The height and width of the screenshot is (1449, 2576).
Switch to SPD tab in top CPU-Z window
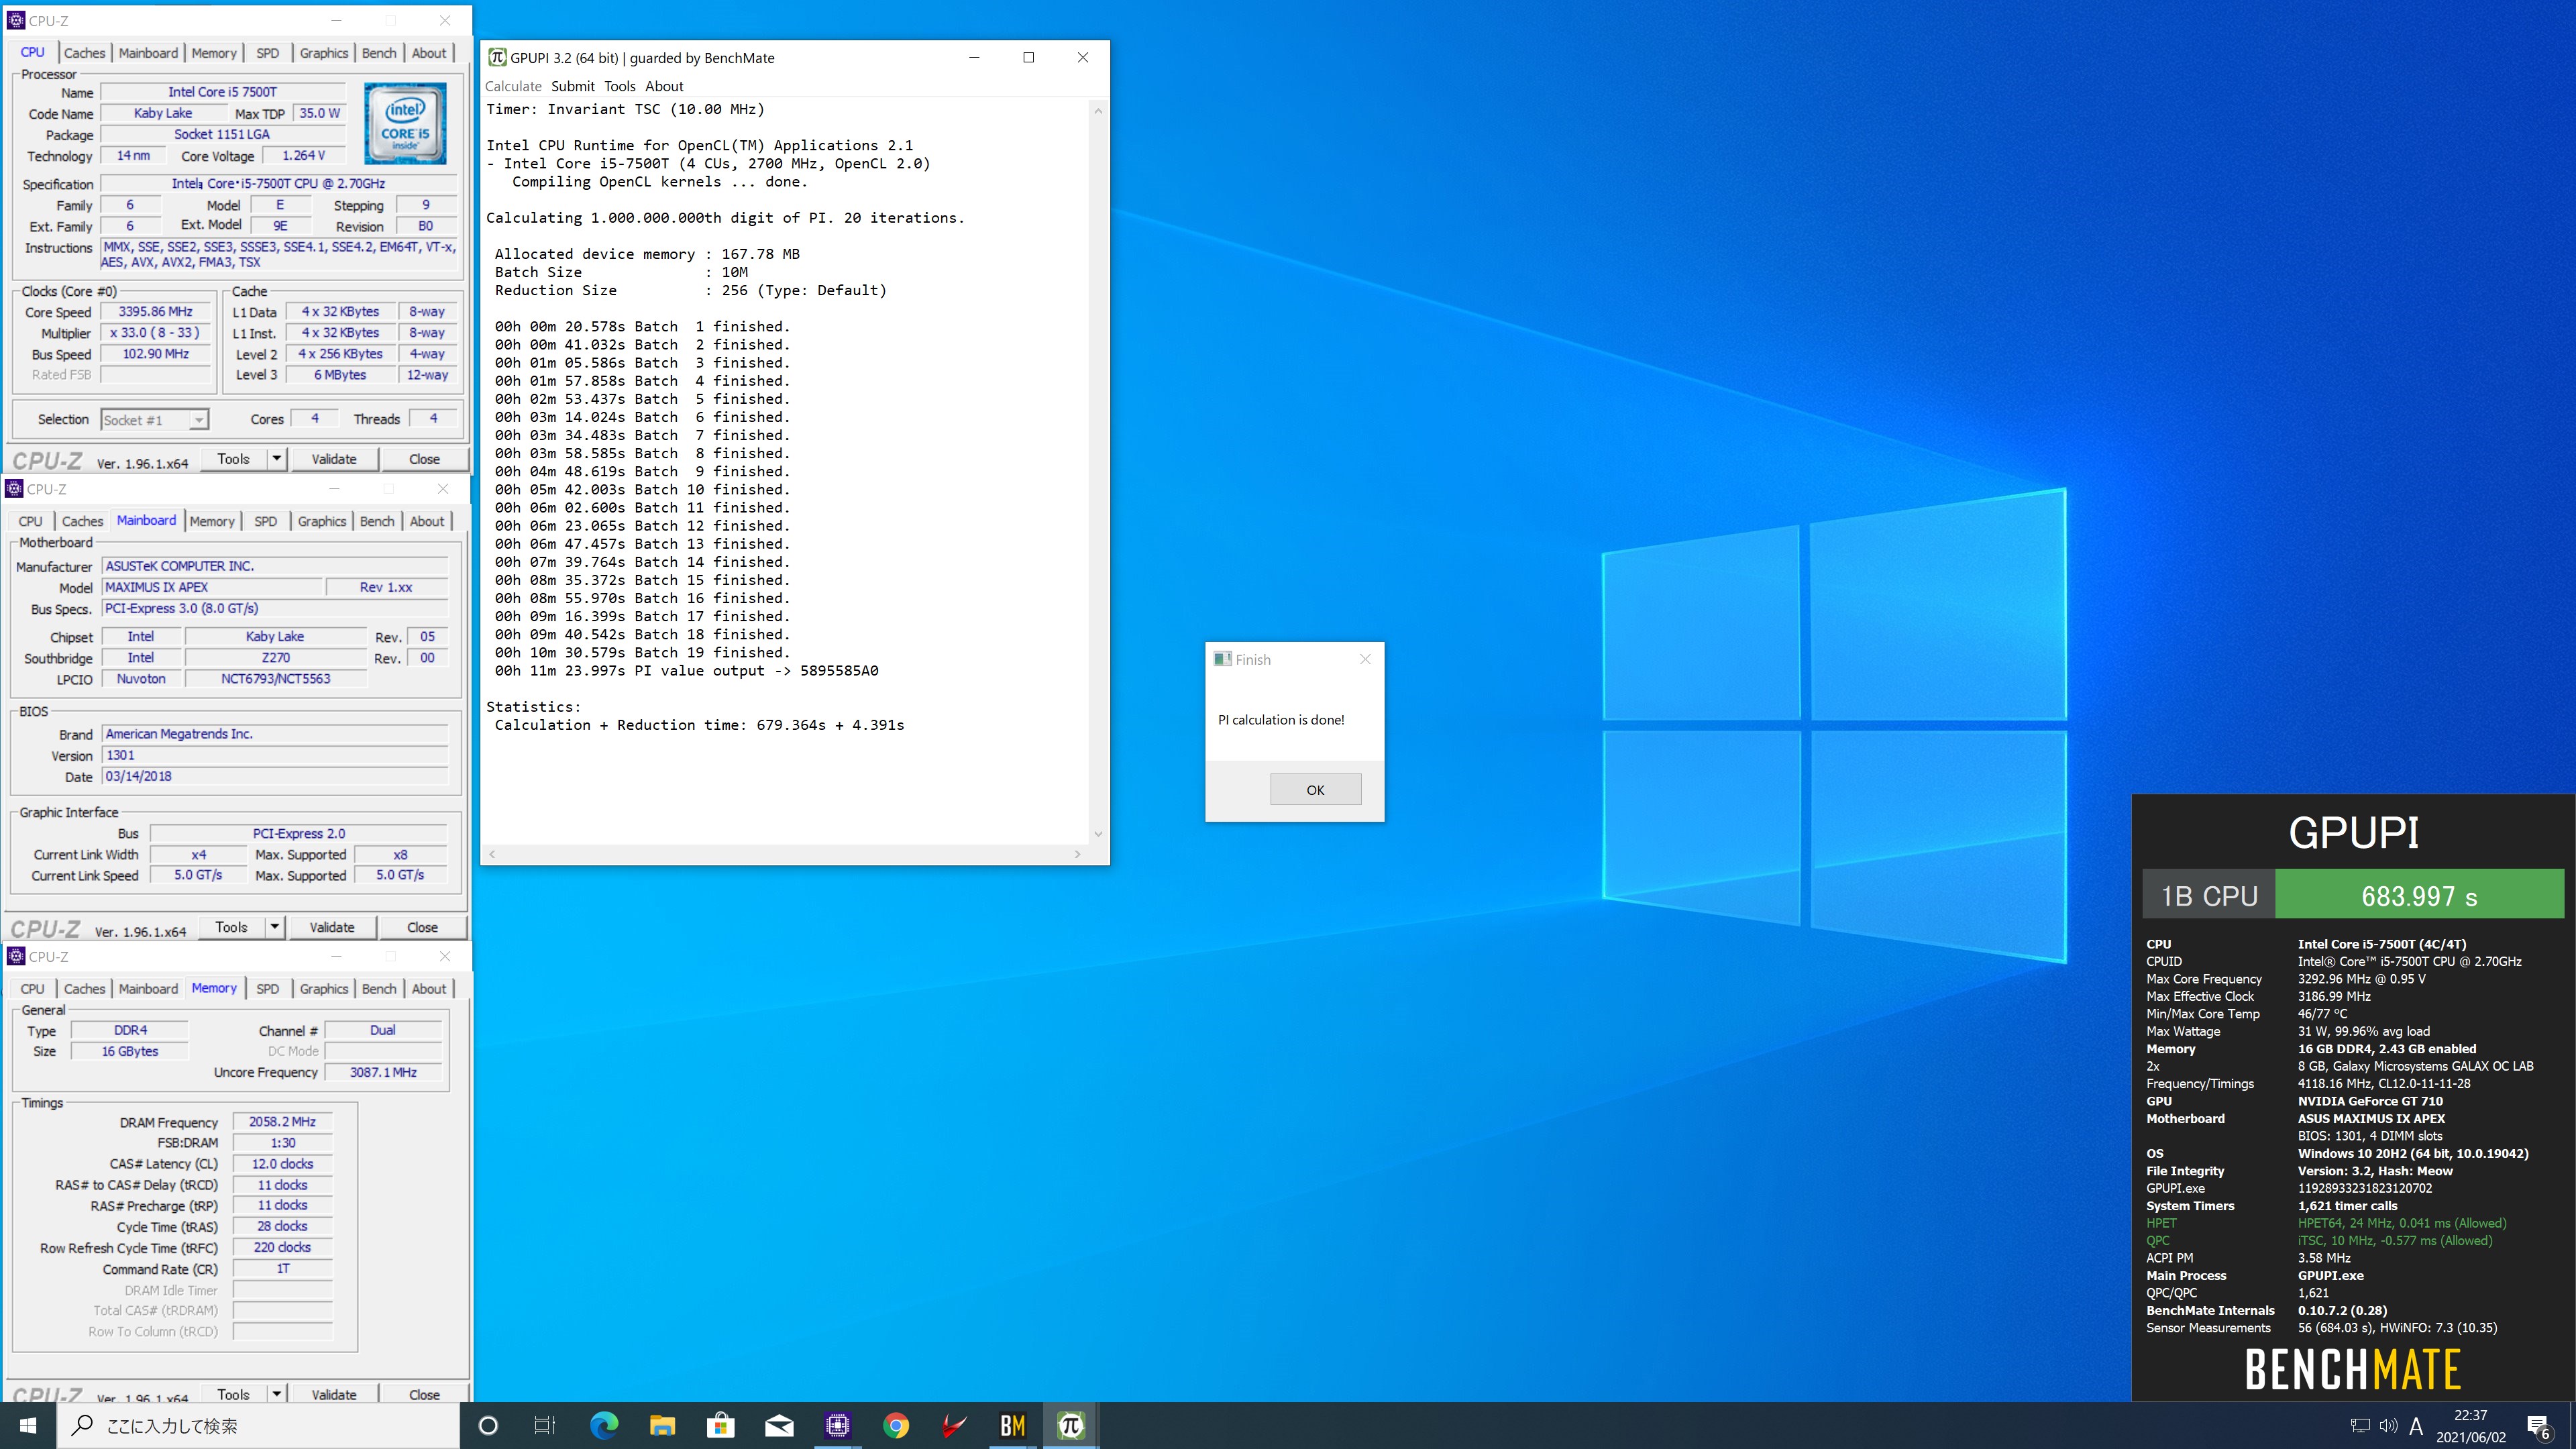coord(267,53)
